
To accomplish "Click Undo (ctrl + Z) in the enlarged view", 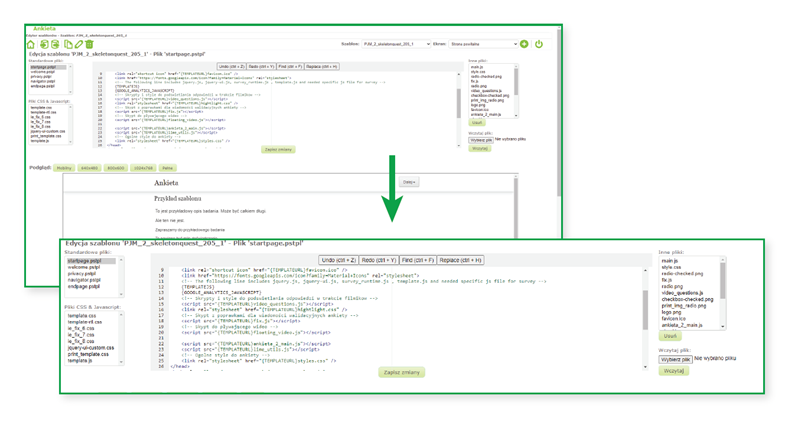I will click(338, 260).
